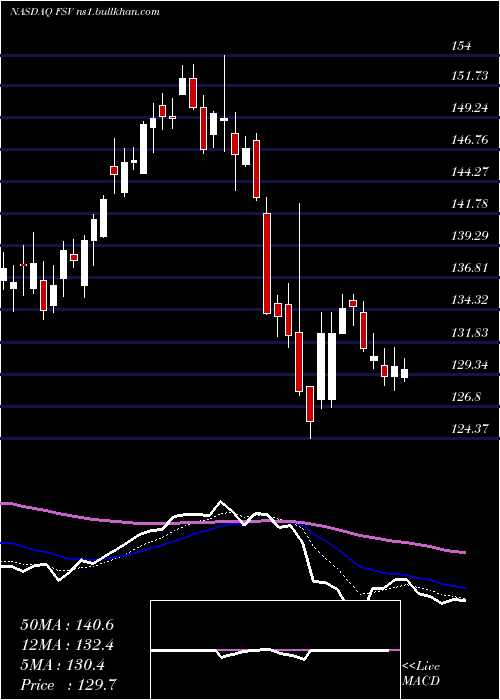Click the 12MA : 132.4 readout
Image resolution: width=500 pixels, height=700 pixels.
pyautogui.click(x=67, y=645)
